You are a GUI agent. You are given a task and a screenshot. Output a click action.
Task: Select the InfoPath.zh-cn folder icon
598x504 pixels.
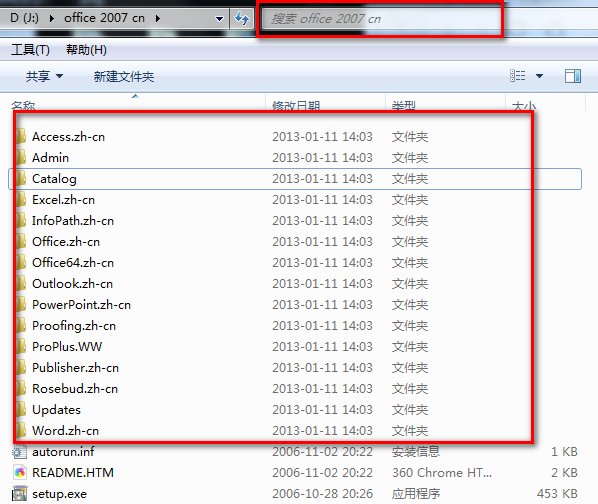20,220
